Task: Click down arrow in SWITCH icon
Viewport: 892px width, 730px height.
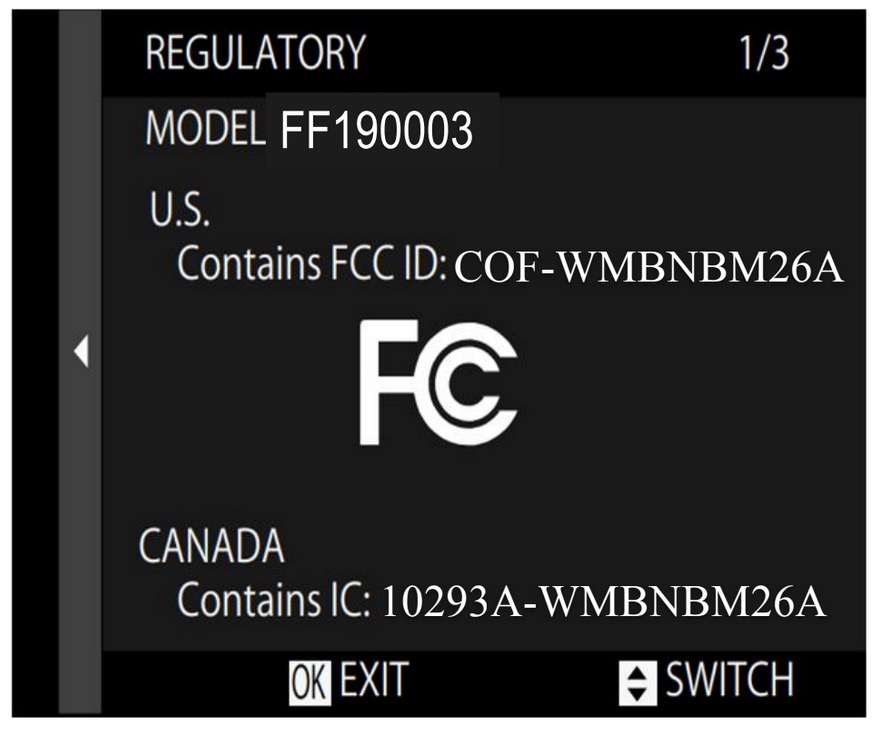Action: (x=638, y=693)
